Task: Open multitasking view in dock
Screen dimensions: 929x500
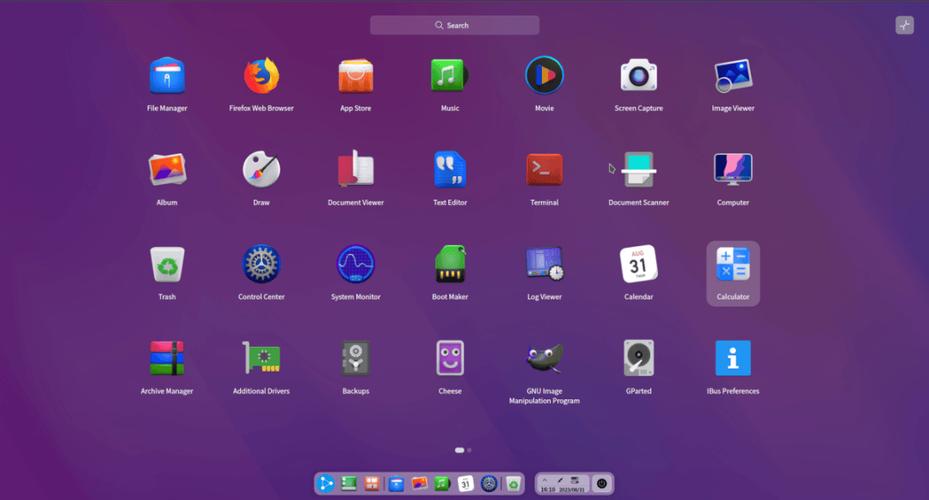Action: pos(372,483)
